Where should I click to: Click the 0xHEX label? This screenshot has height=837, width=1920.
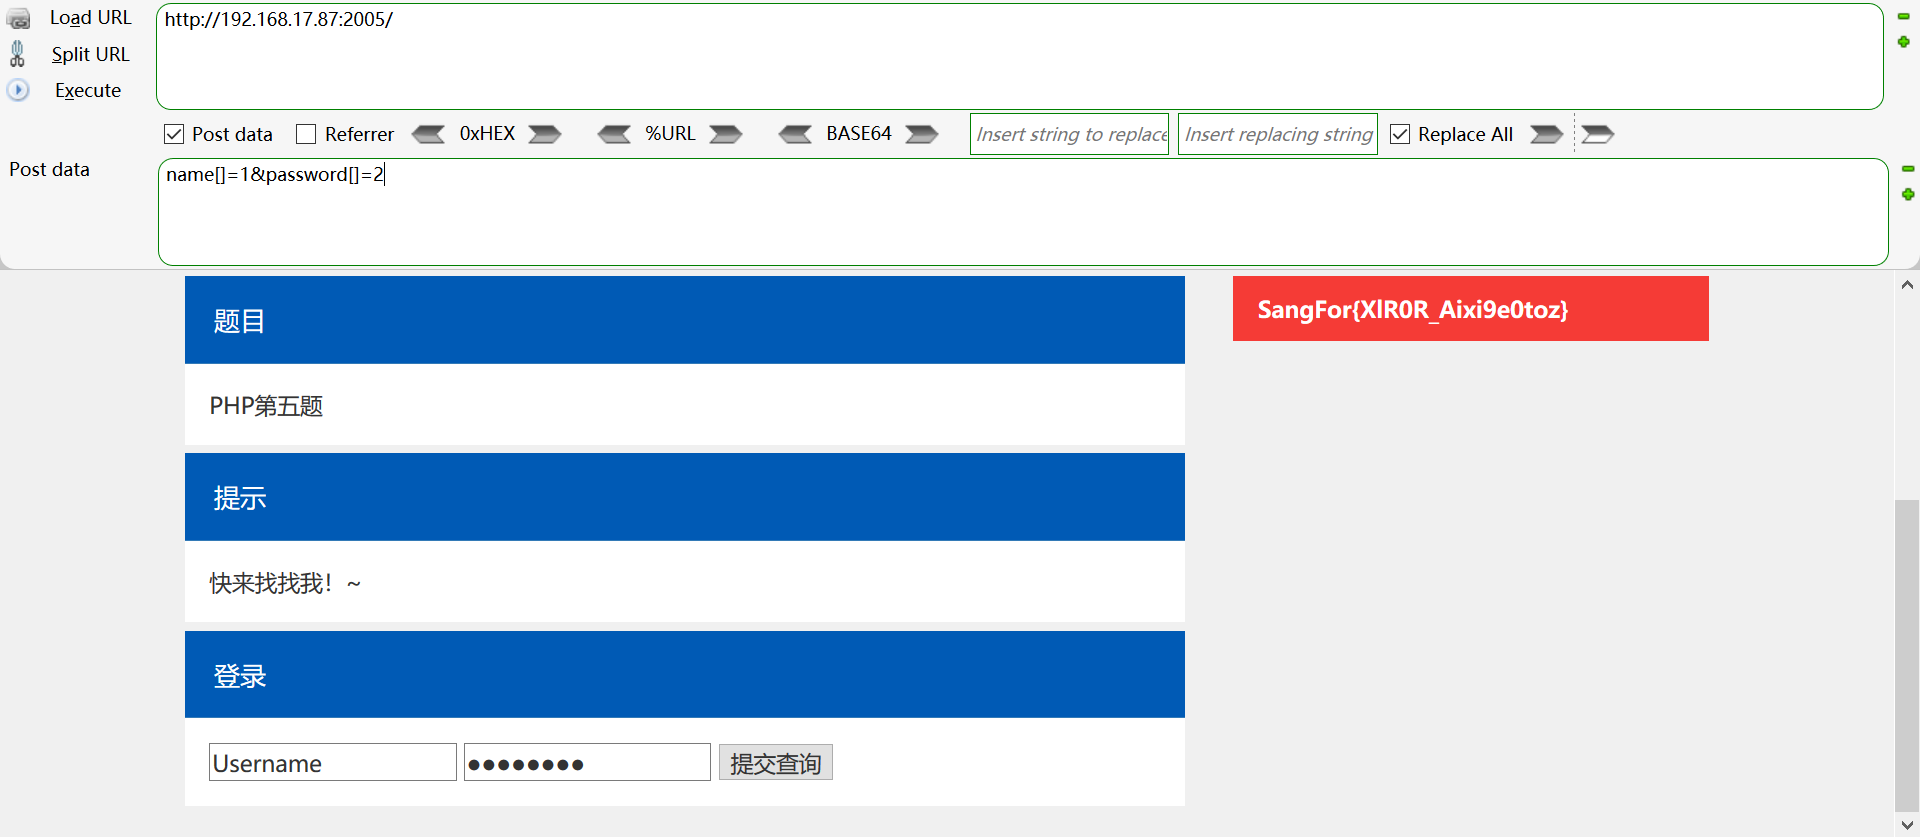point(488,134)
